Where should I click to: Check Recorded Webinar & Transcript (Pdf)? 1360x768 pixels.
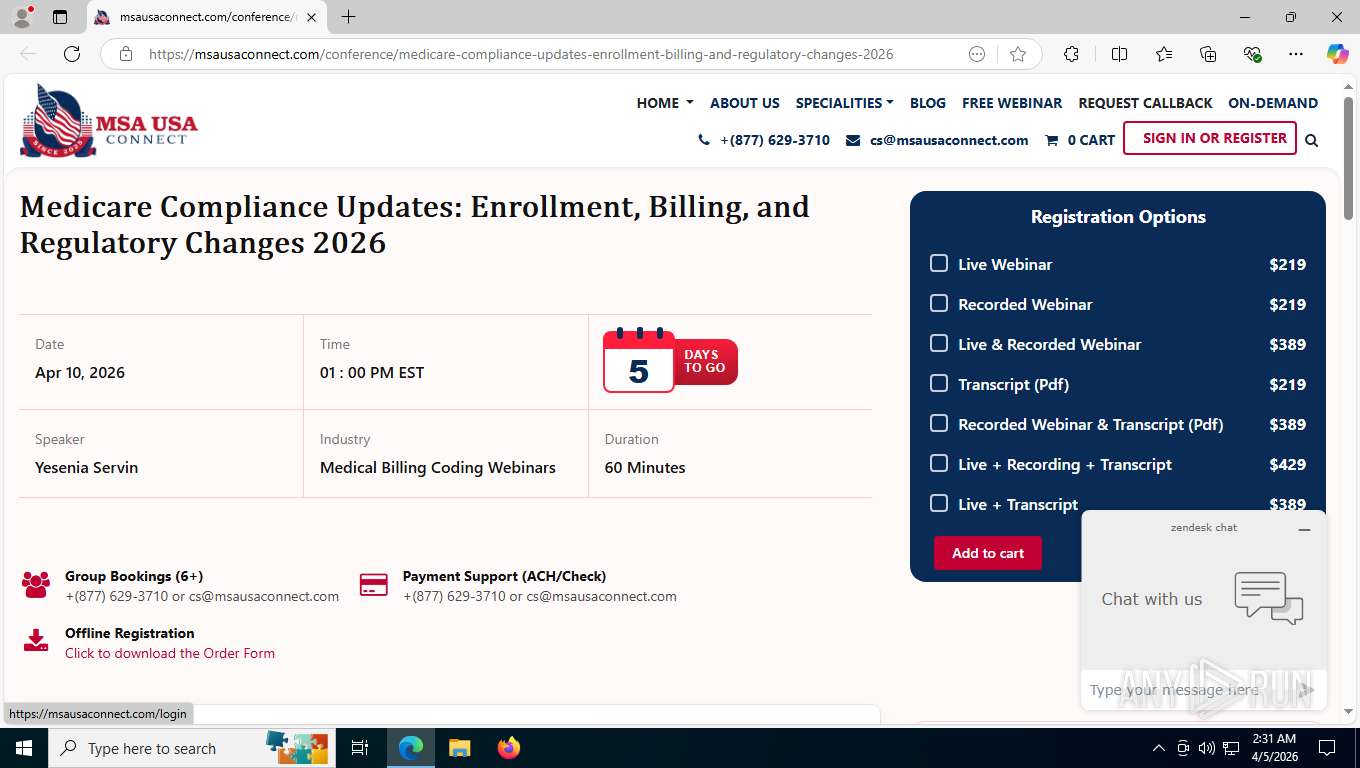point(939,423)
